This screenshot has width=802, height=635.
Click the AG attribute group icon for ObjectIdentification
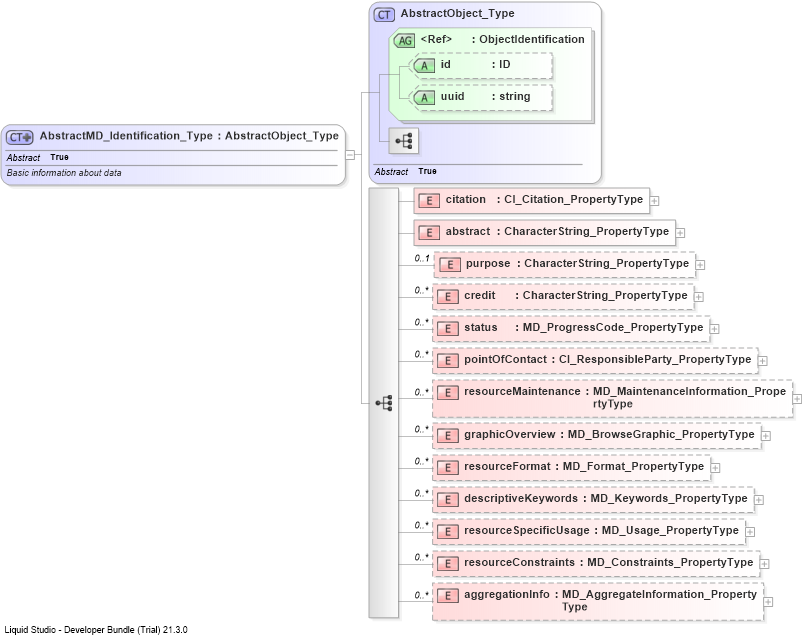pyautogui.click(x=404, y=40)
